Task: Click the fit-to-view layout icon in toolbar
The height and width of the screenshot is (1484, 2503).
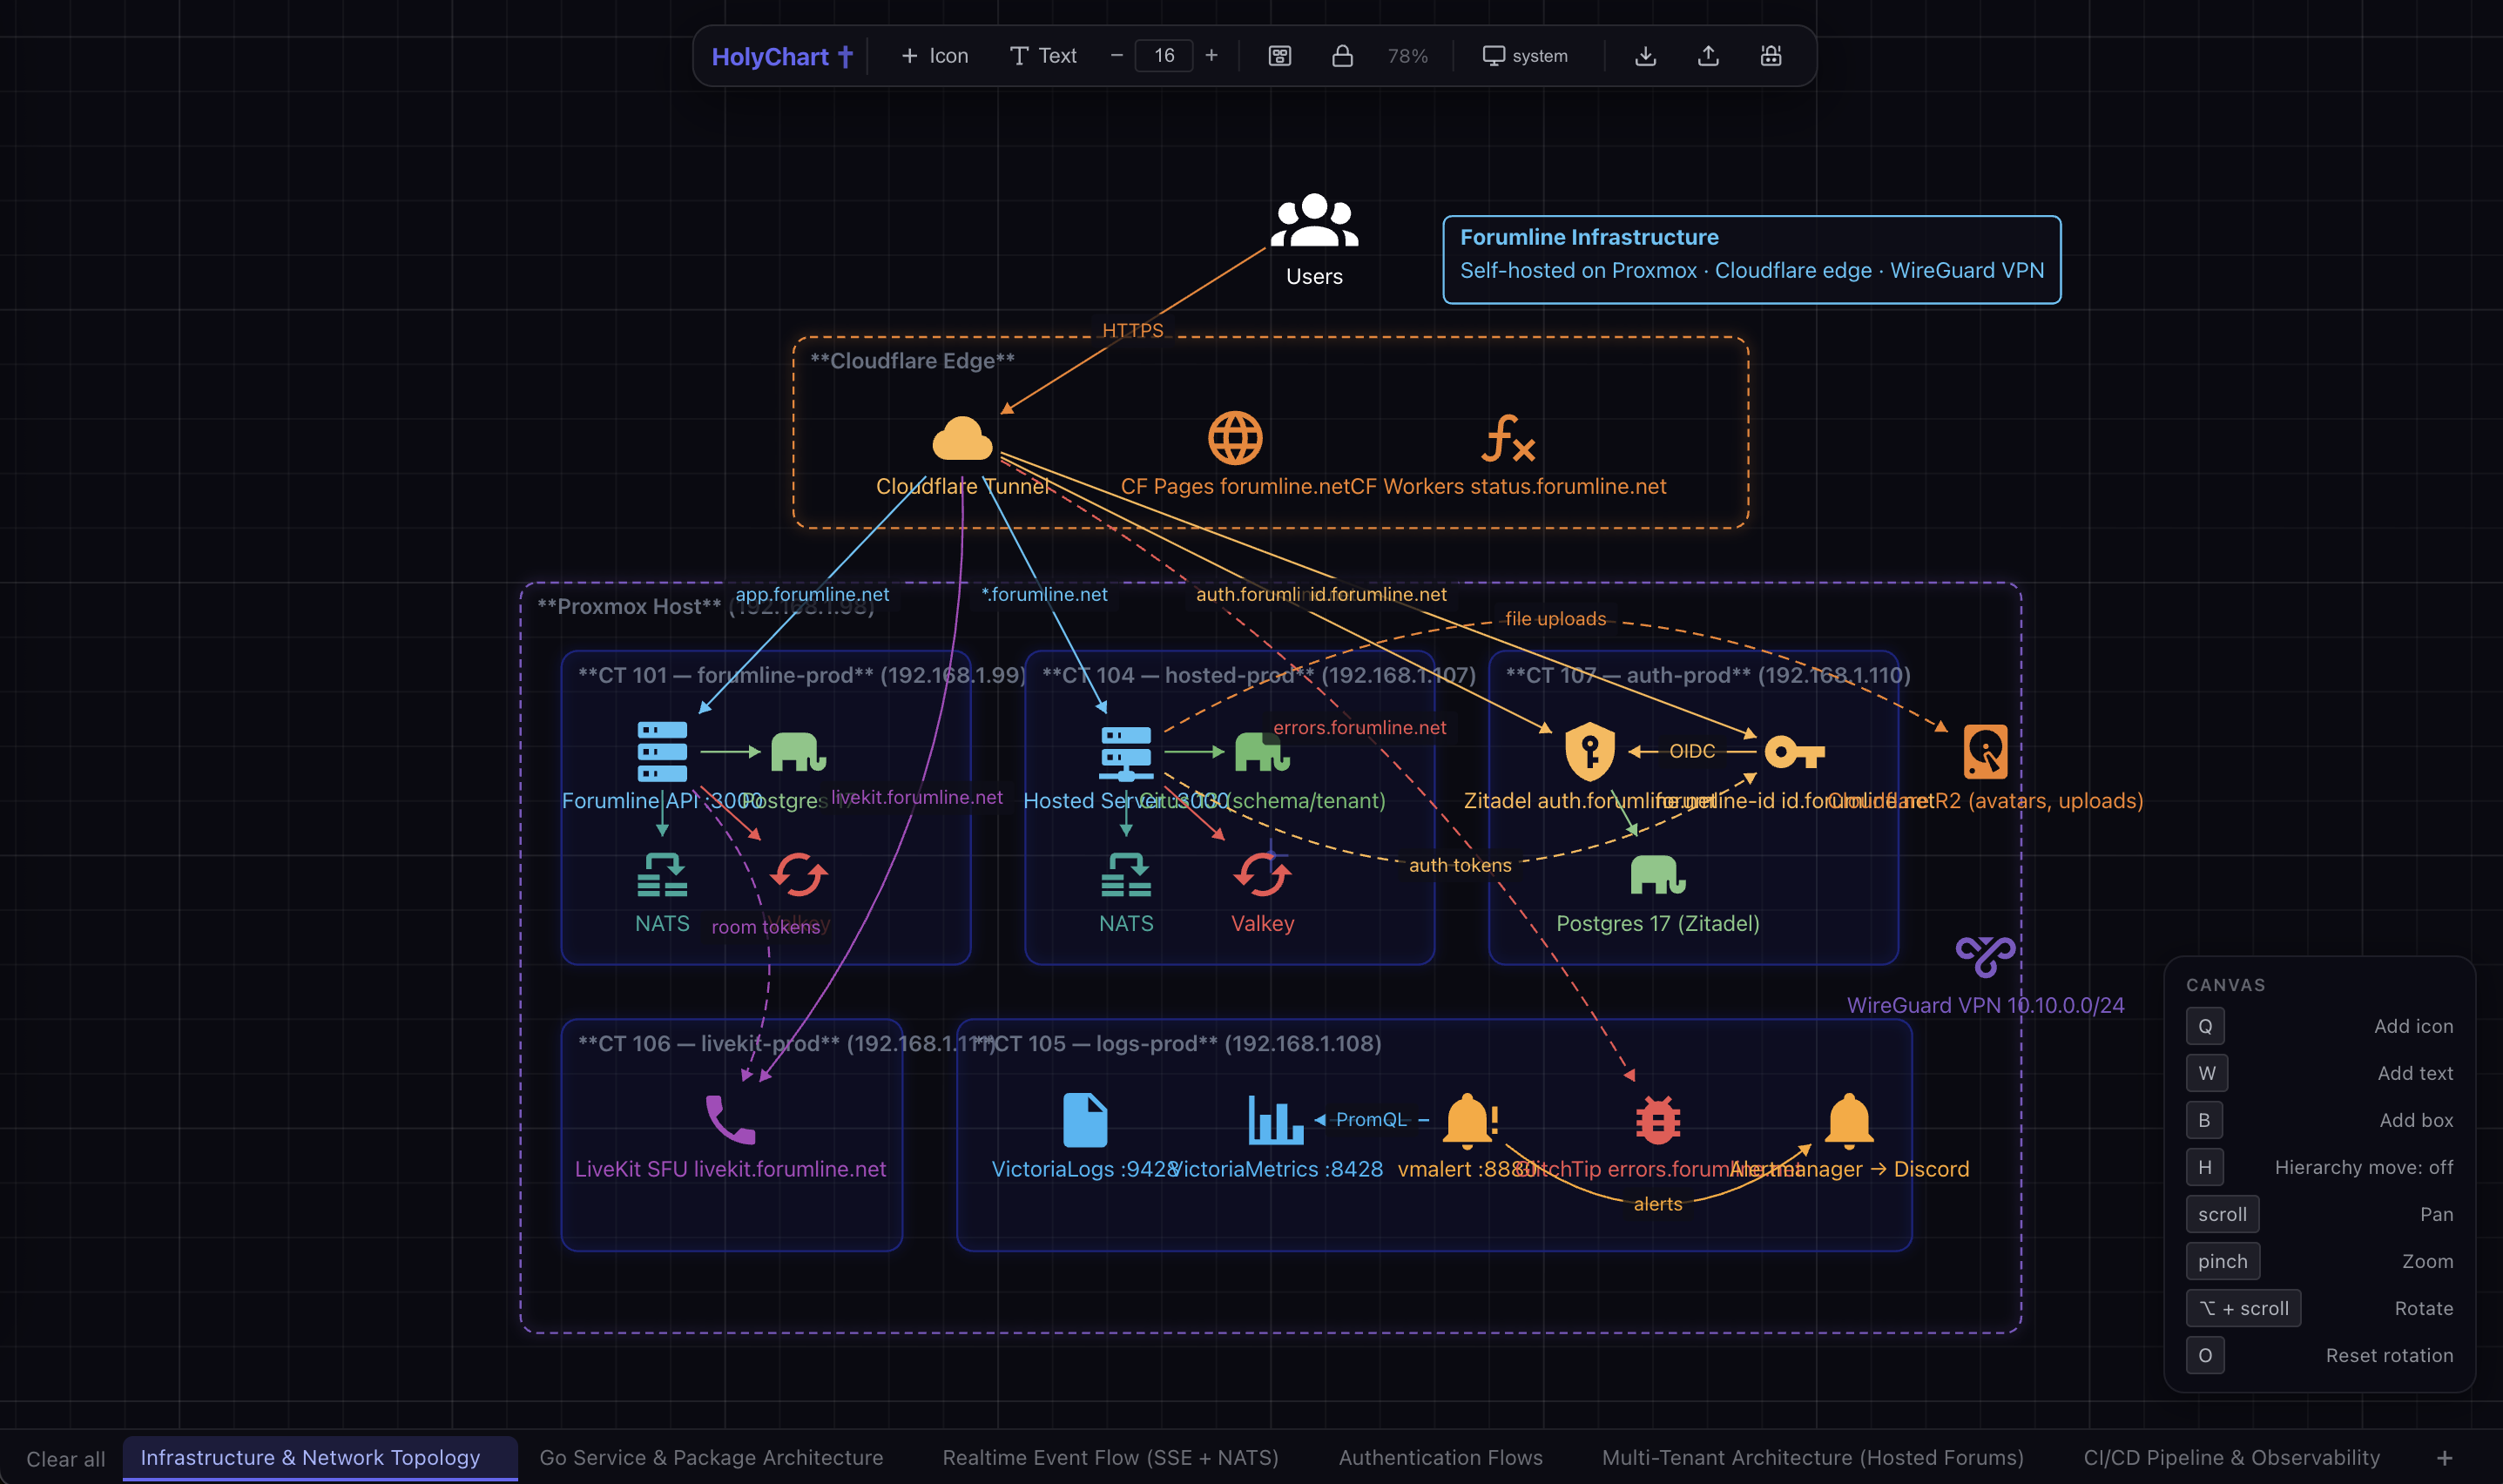Action: [x=1280, y=56]
